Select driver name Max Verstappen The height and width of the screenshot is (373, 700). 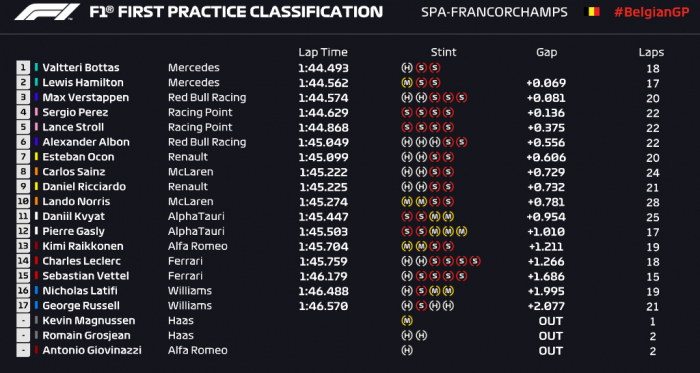coord(86,97)
